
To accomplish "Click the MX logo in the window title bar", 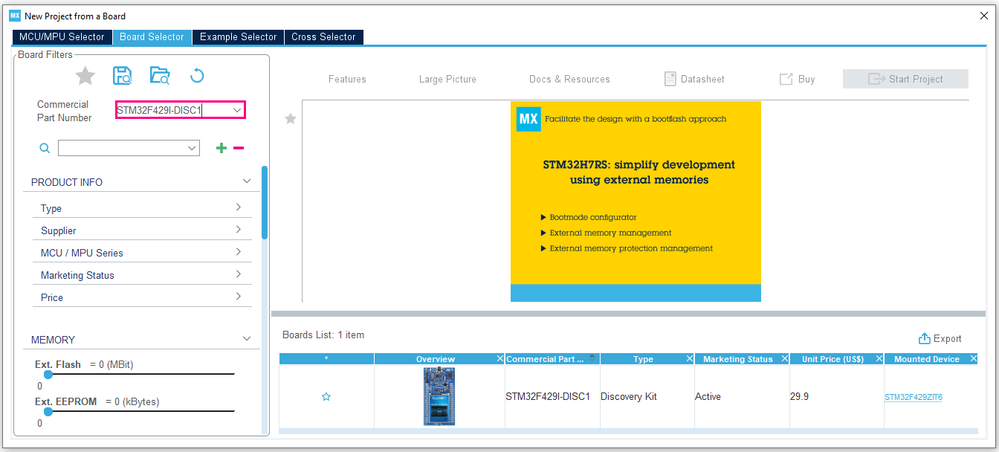I will point(14,16).
